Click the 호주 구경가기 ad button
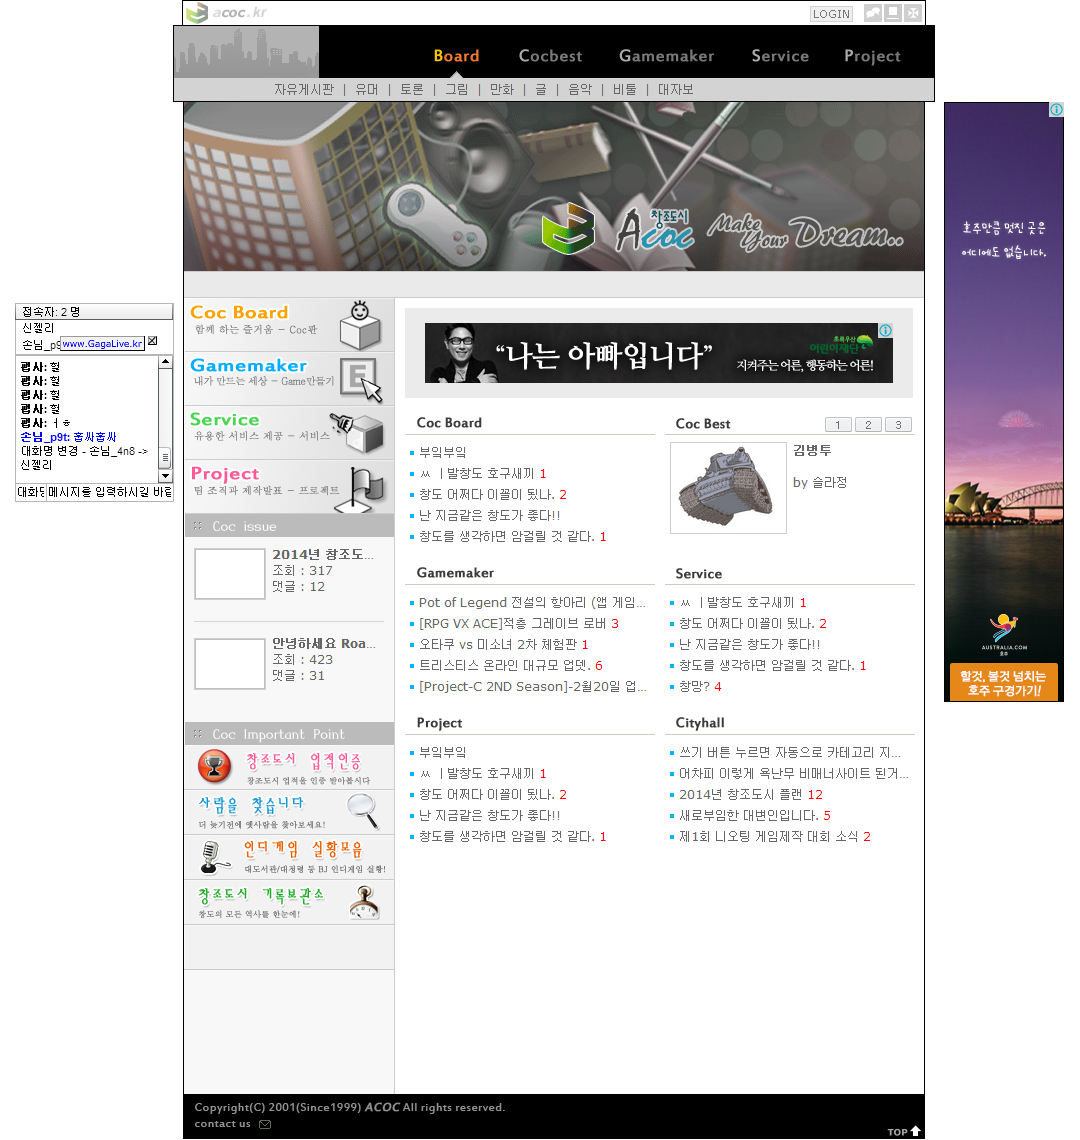 [x=1003, y=683]
